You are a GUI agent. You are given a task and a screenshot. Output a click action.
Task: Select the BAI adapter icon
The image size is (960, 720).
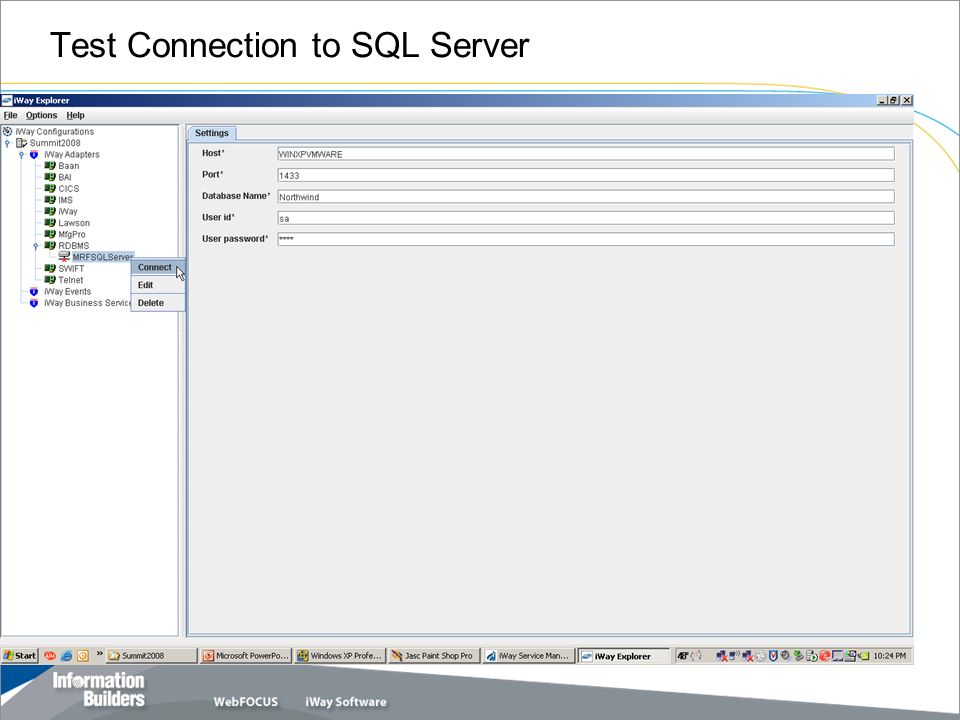[50, 177]
